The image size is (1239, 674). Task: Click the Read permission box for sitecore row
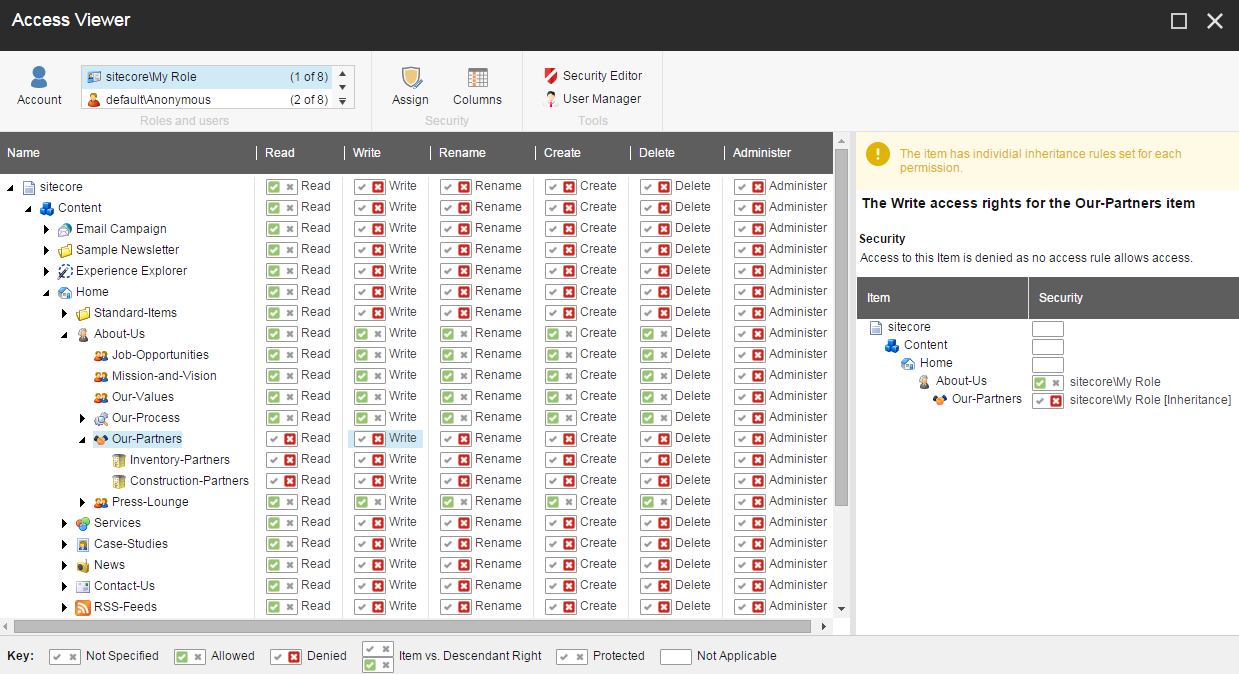click(x=282, y=187)
